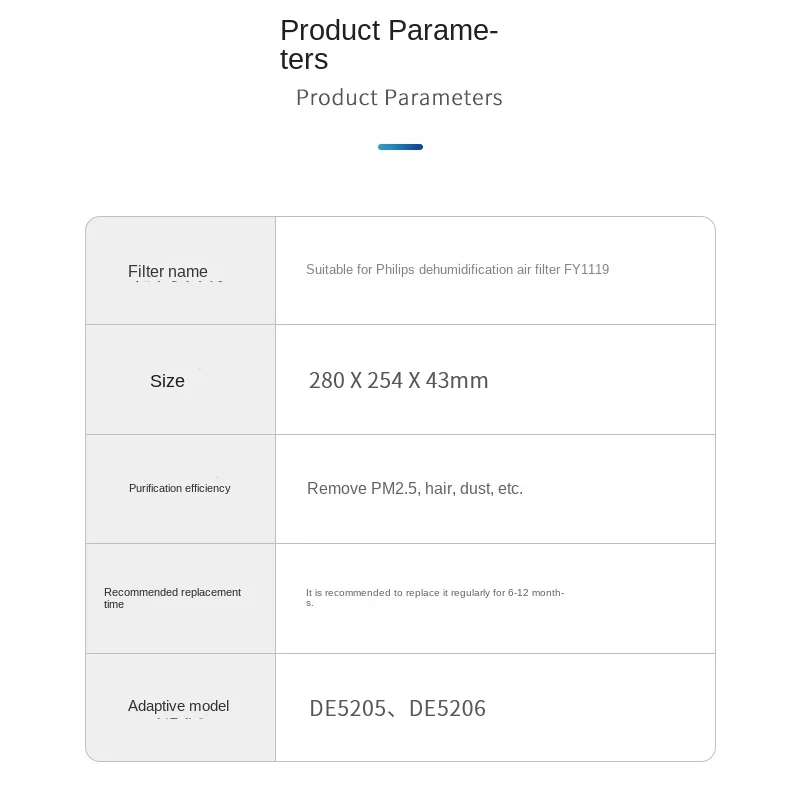Select the "Filter name" label cell
This screenshot has width=800, height=800.
coord(168,271)
